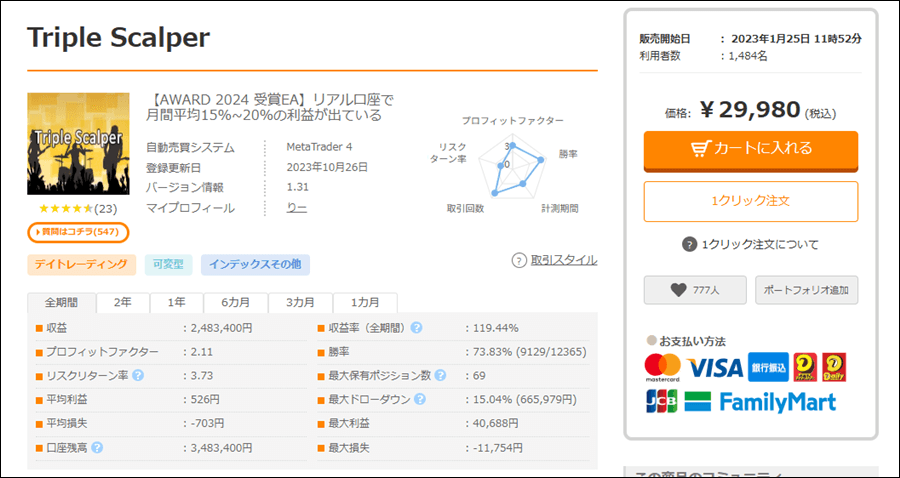Viewport: 900px width, 478px height.
Task: Click the 最大利益 value 40,688円
Action: (495, 423)
